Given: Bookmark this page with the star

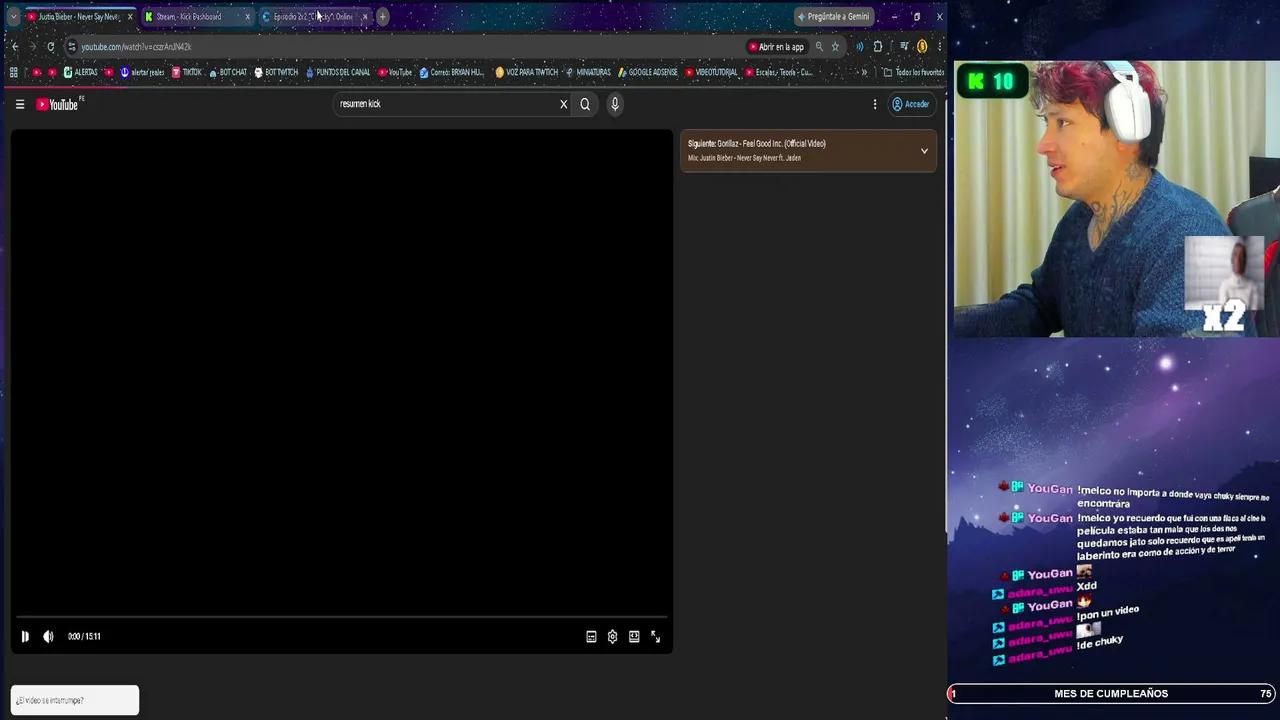Looking at the screenshot, I should pos(835,47).
